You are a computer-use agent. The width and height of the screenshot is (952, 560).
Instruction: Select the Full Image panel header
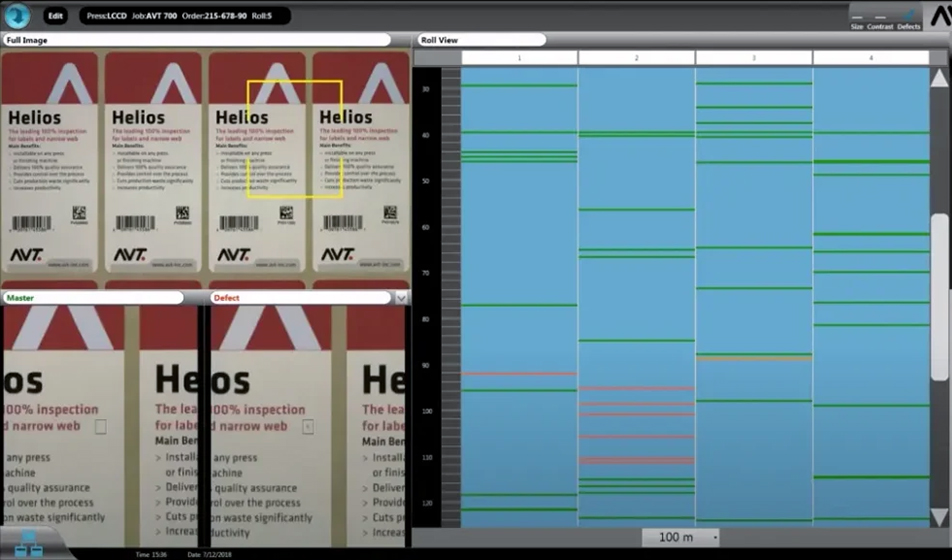tap(196, 40)
